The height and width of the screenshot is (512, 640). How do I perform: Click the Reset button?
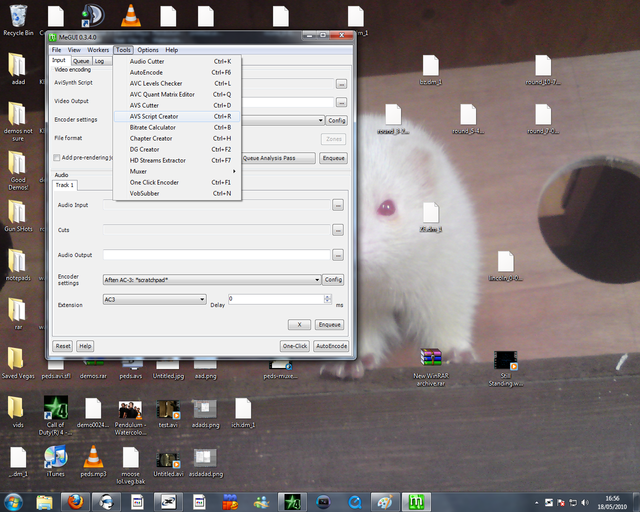tap(63, 346)
